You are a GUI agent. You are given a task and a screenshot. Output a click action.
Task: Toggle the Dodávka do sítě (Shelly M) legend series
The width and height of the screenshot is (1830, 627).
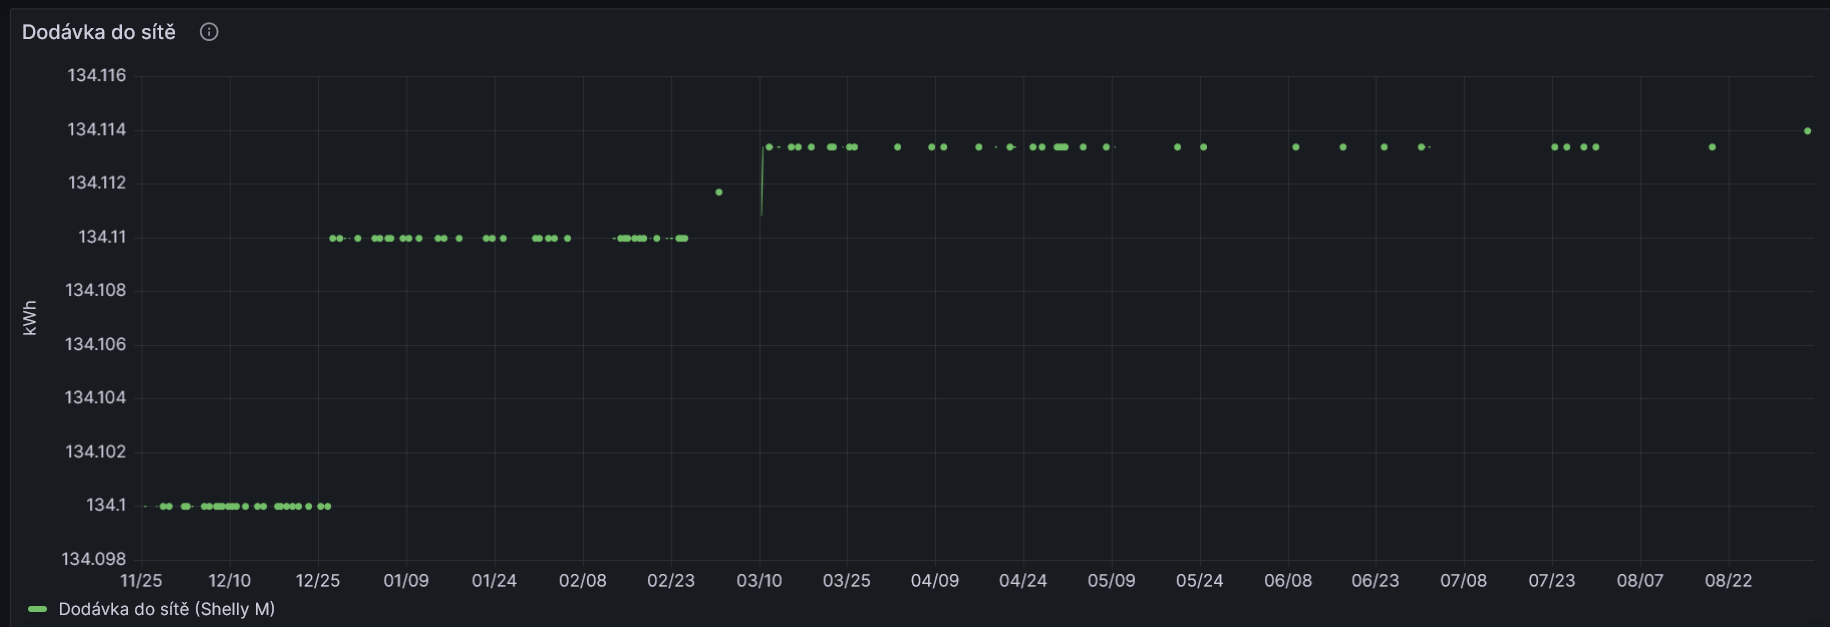click(166, 609)
